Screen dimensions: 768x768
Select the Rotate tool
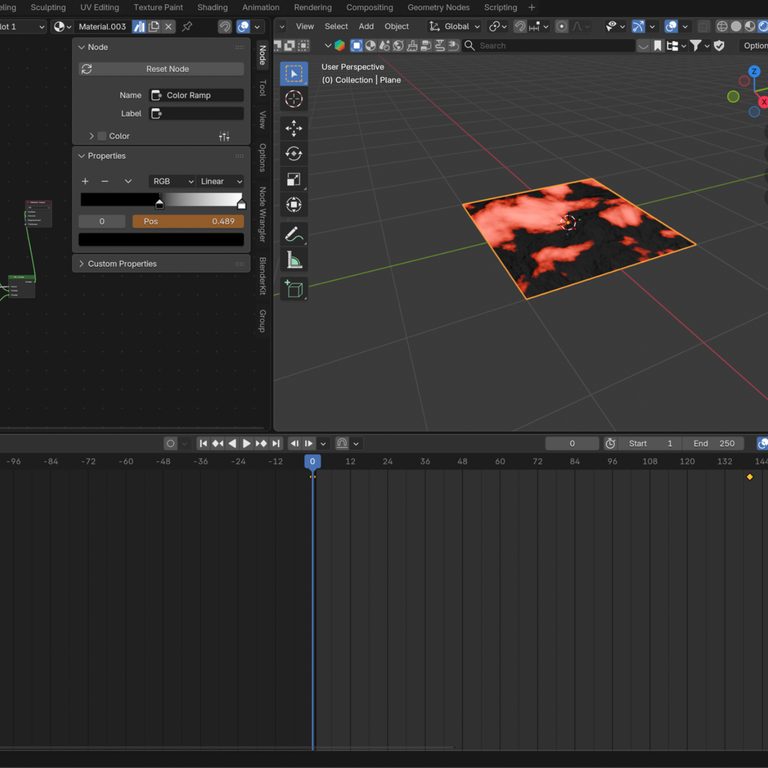(x=293, y=154)
